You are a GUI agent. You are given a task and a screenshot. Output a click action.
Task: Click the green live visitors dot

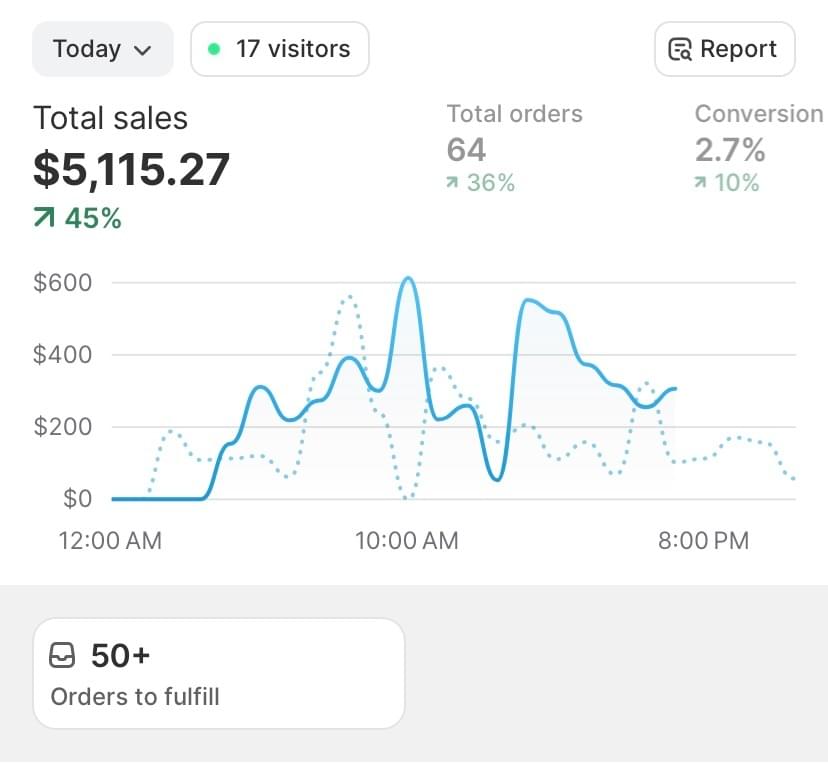(x=214, y=49)
